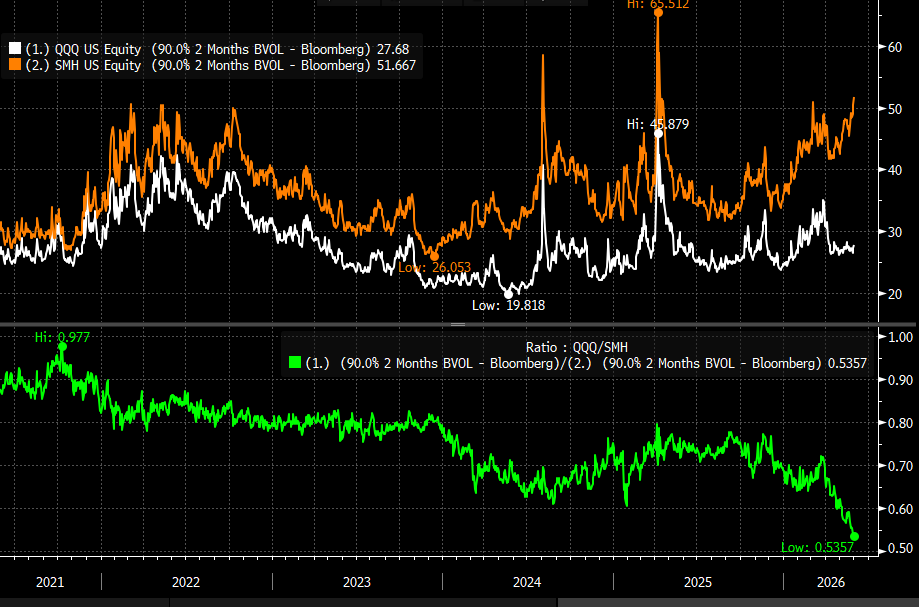The width and height of the screenshot is (919, 607).
Task: Click the 30 tick on the upper y-axis
Action: coord(894,232)
